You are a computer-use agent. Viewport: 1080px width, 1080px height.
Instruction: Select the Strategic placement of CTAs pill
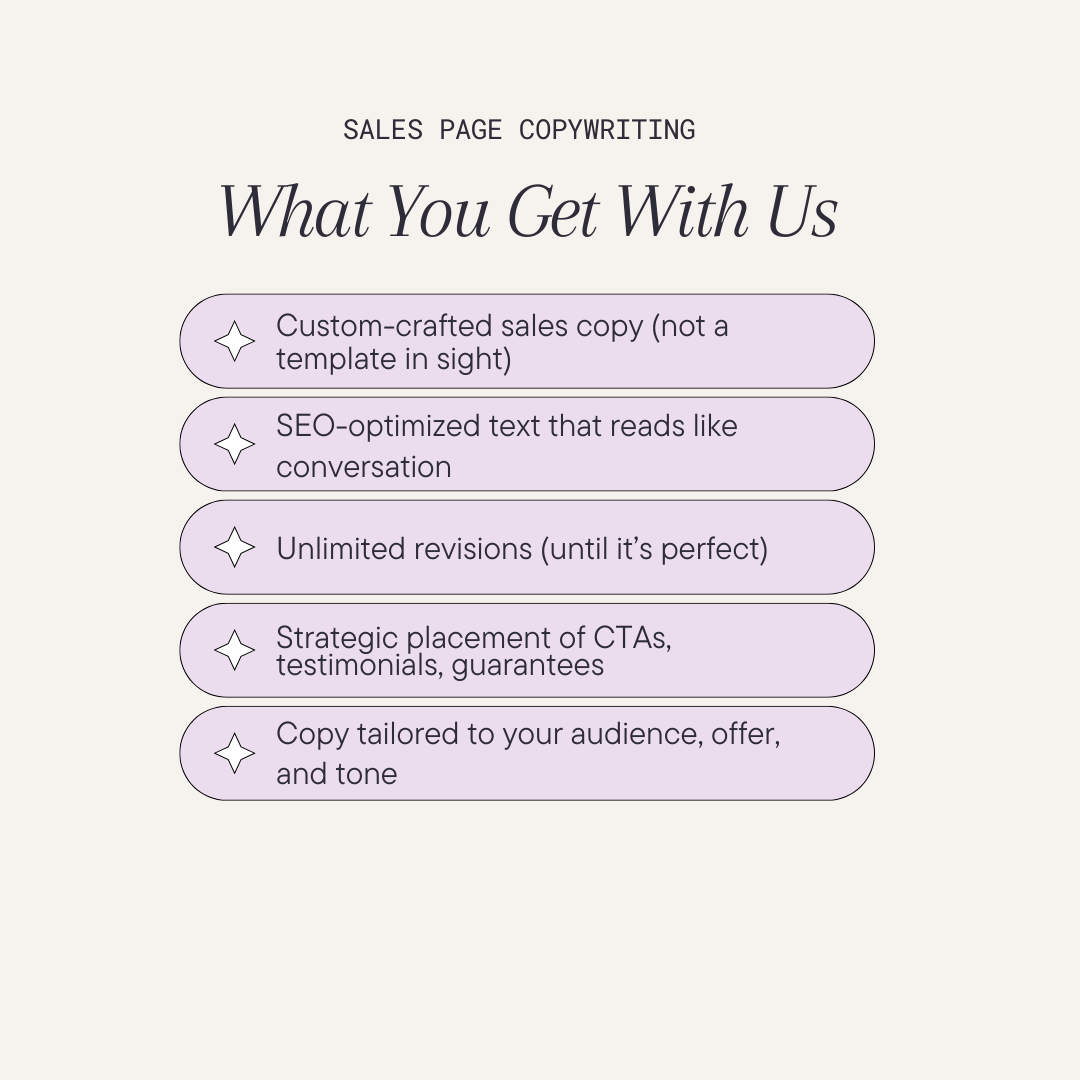[527, 650]
